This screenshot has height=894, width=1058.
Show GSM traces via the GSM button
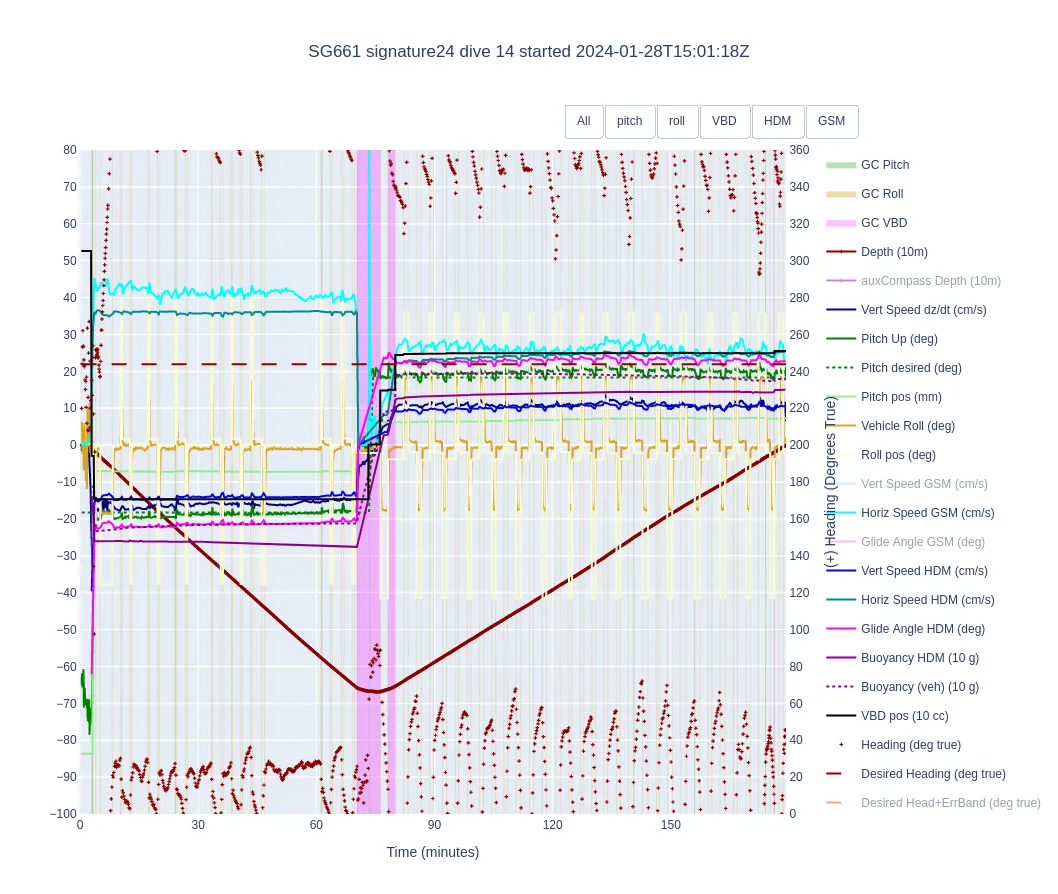point(831,122)
